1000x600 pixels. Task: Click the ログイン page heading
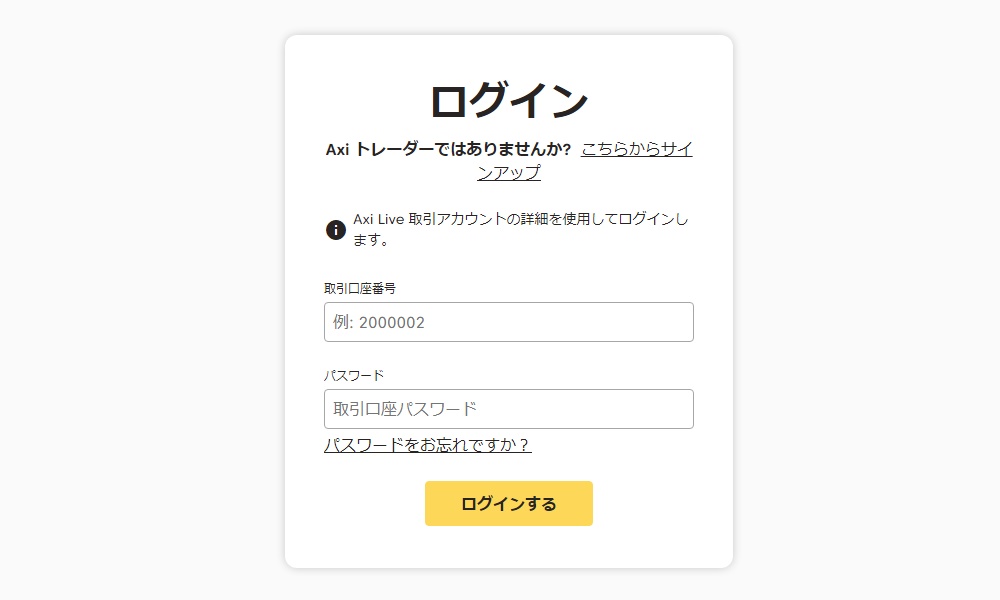tap(509, 98)
